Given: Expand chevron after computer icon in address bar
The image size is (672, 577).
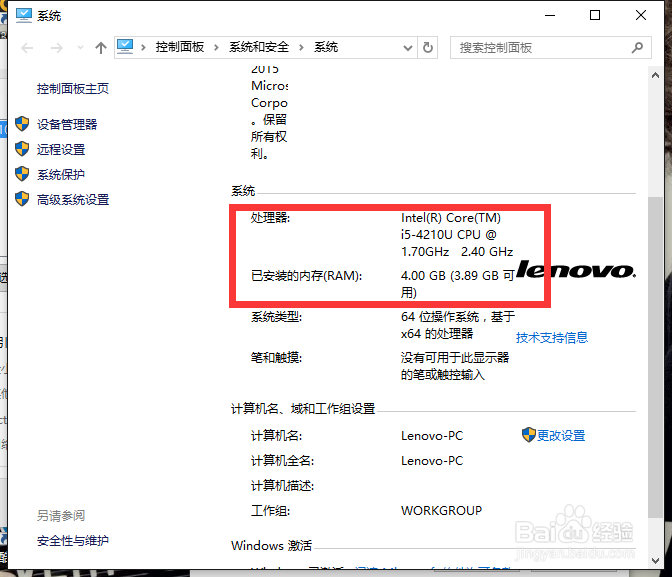Looking at the screenshot, I should 144,47.
